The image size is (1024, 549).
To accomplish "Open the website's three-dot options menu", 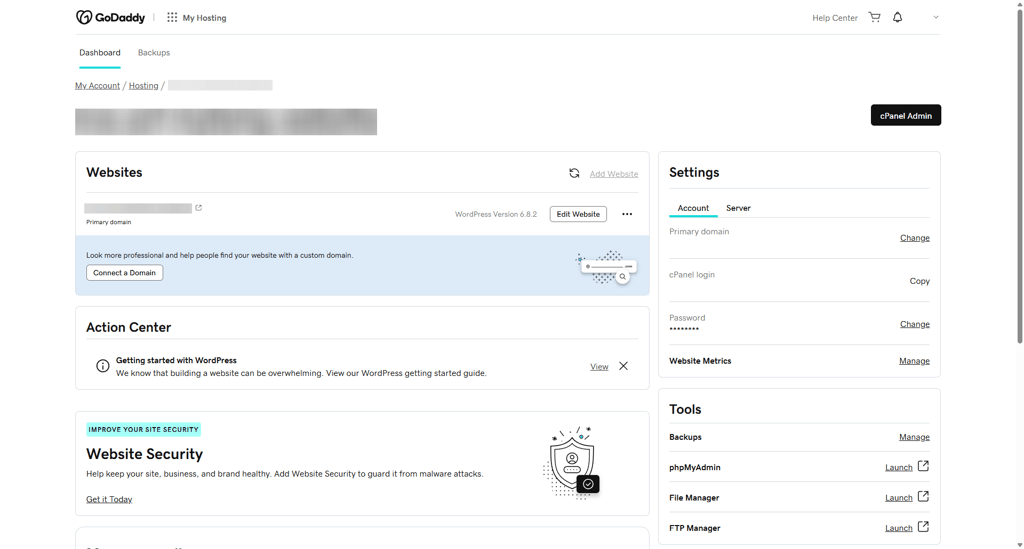I will (x=627, y=214).
